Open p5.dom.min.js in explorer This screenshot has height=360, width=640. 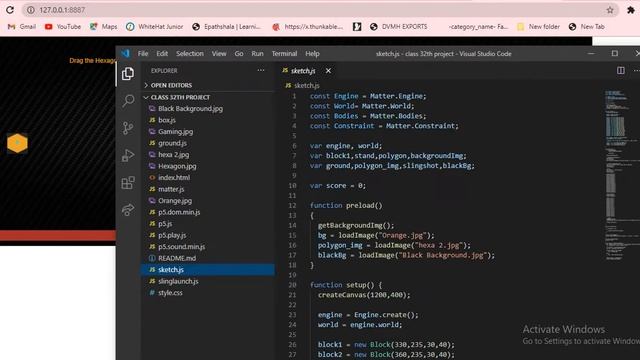(x=208, y=212)
